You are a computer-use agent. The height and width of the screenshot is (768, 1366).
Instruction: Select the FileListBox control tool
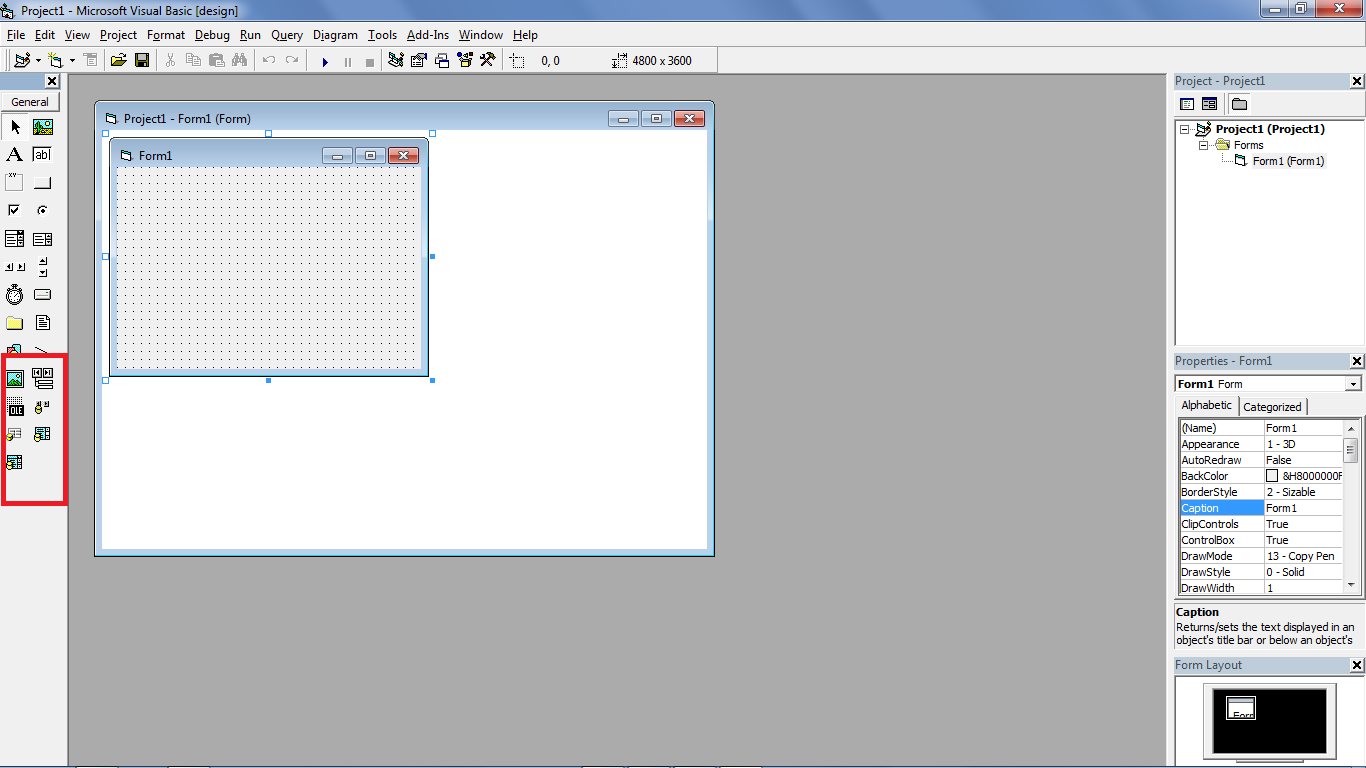coord(43,323)
